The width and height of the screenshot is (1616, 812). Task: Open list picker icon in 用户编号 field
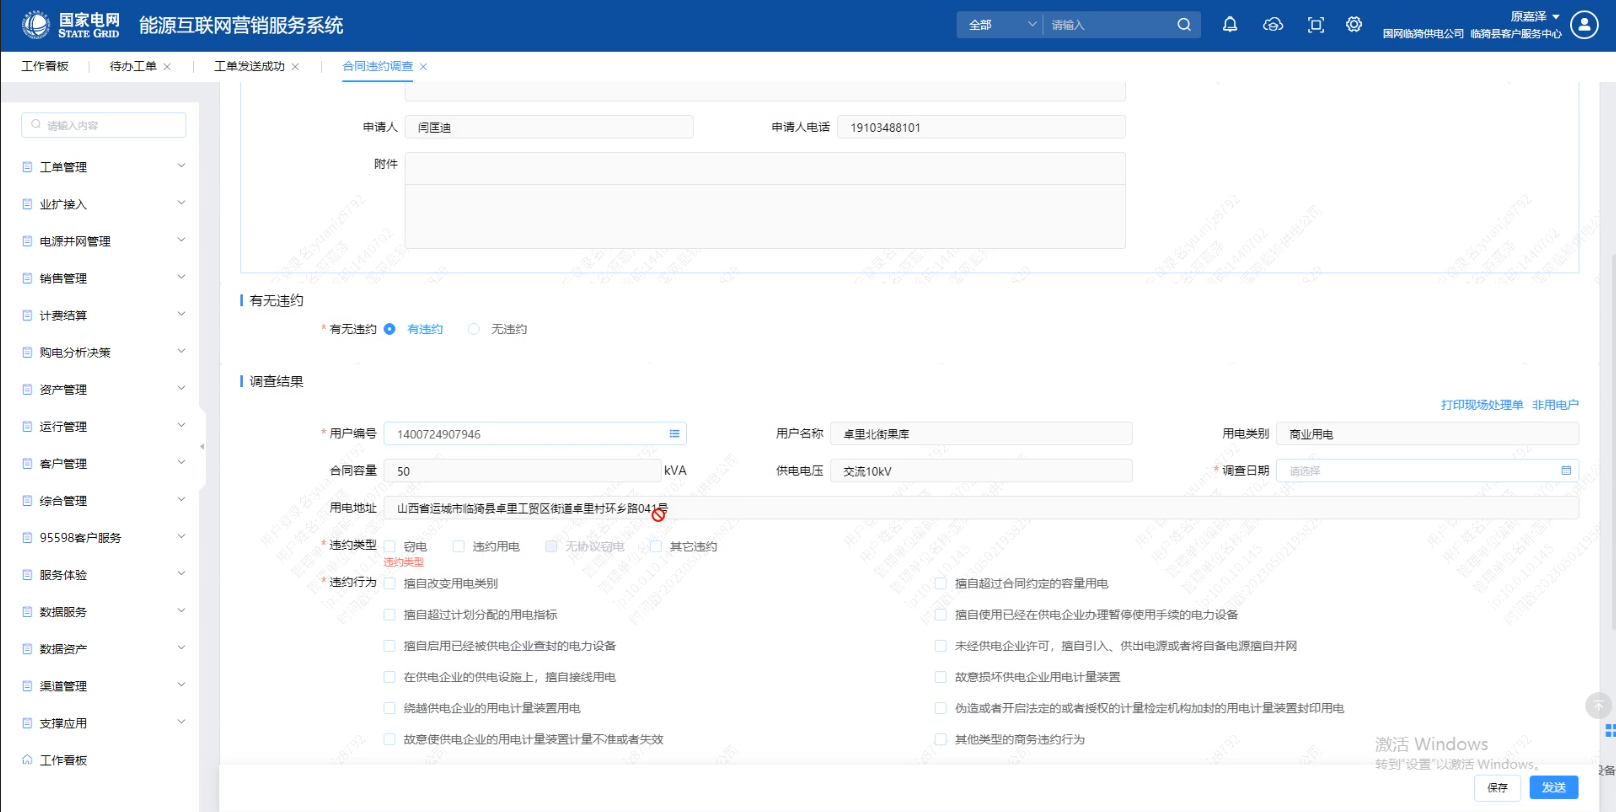click(x=674, y=434)
